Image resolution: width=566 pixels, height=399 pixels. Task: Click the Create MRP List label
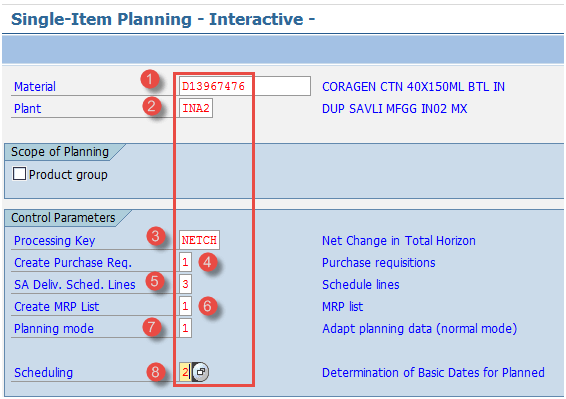(56, 307)
